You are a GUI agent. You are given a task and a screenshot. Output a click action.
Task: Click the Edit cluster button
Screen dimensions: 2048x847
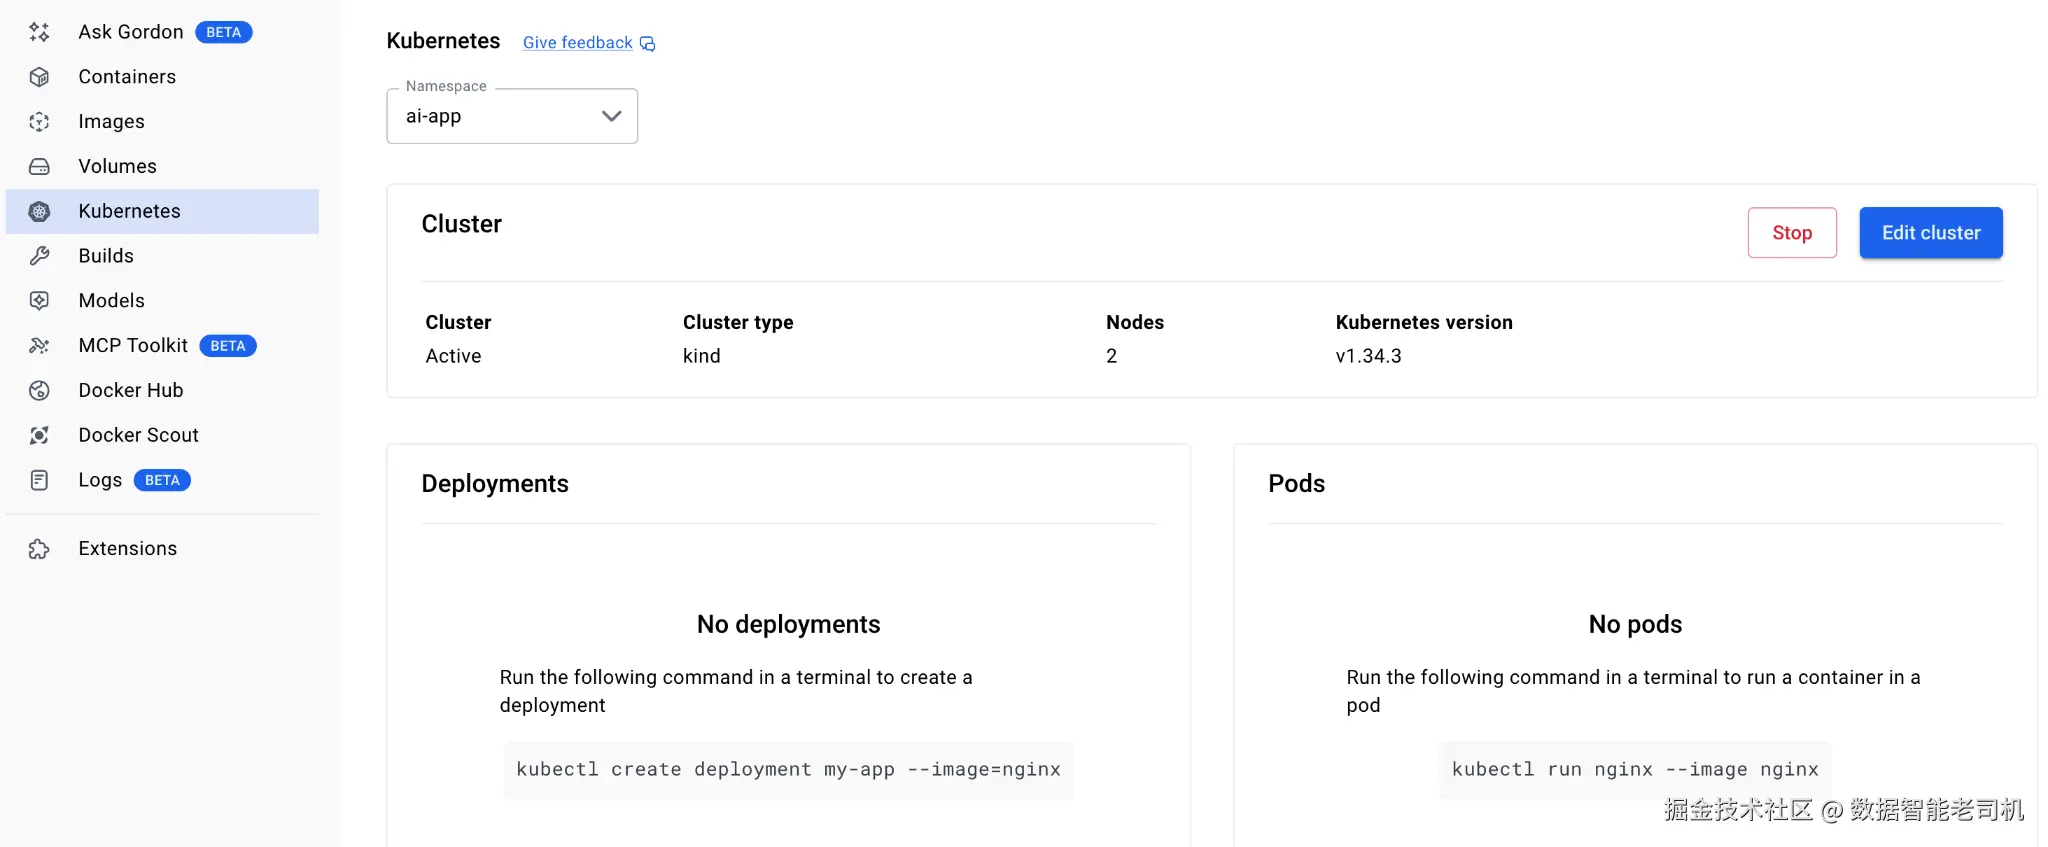coord(1931,233)
